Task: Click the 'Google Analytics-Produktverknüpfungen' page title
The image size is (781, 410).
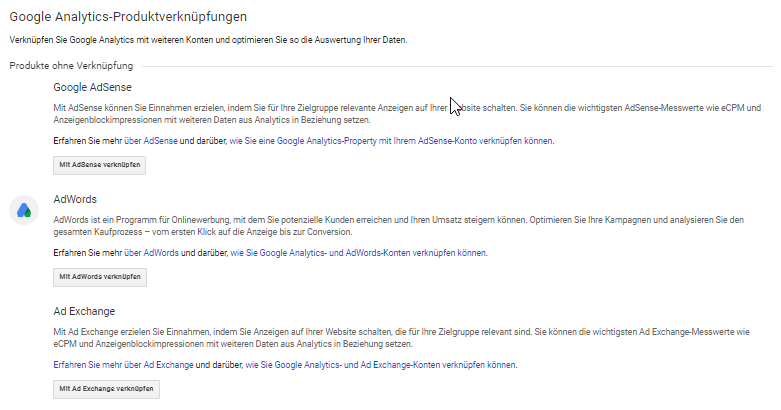Action: click(x=128, y=17)
